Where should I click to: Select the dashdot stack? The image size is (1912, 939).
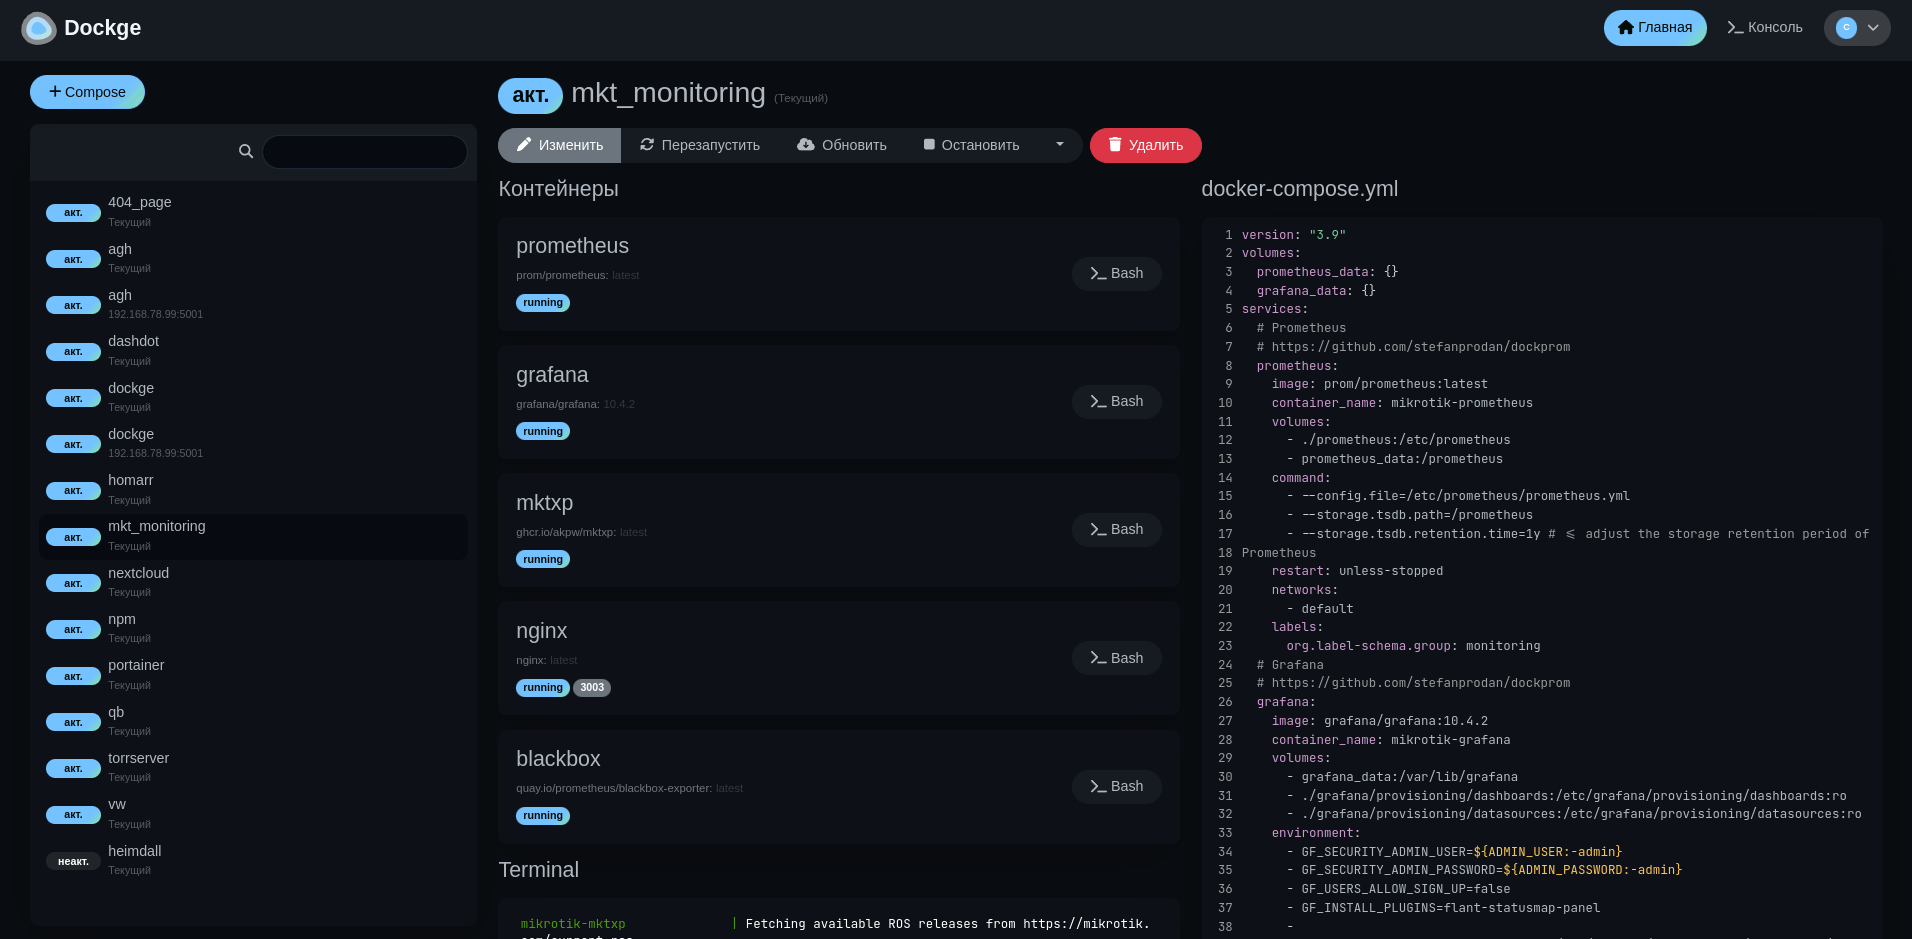253,350
